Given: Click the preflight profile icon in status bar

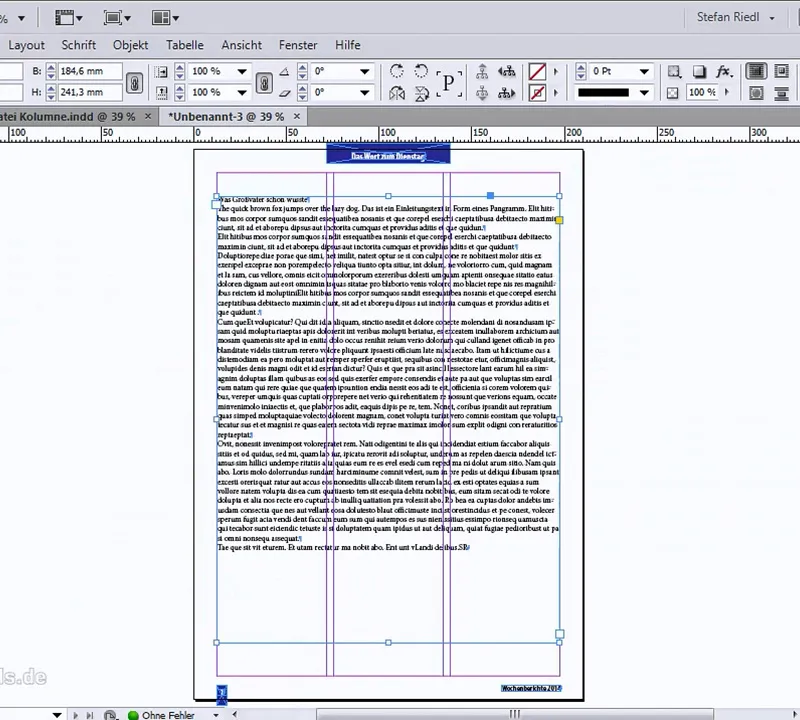Looking at the screenshot, I should [110, 715].
